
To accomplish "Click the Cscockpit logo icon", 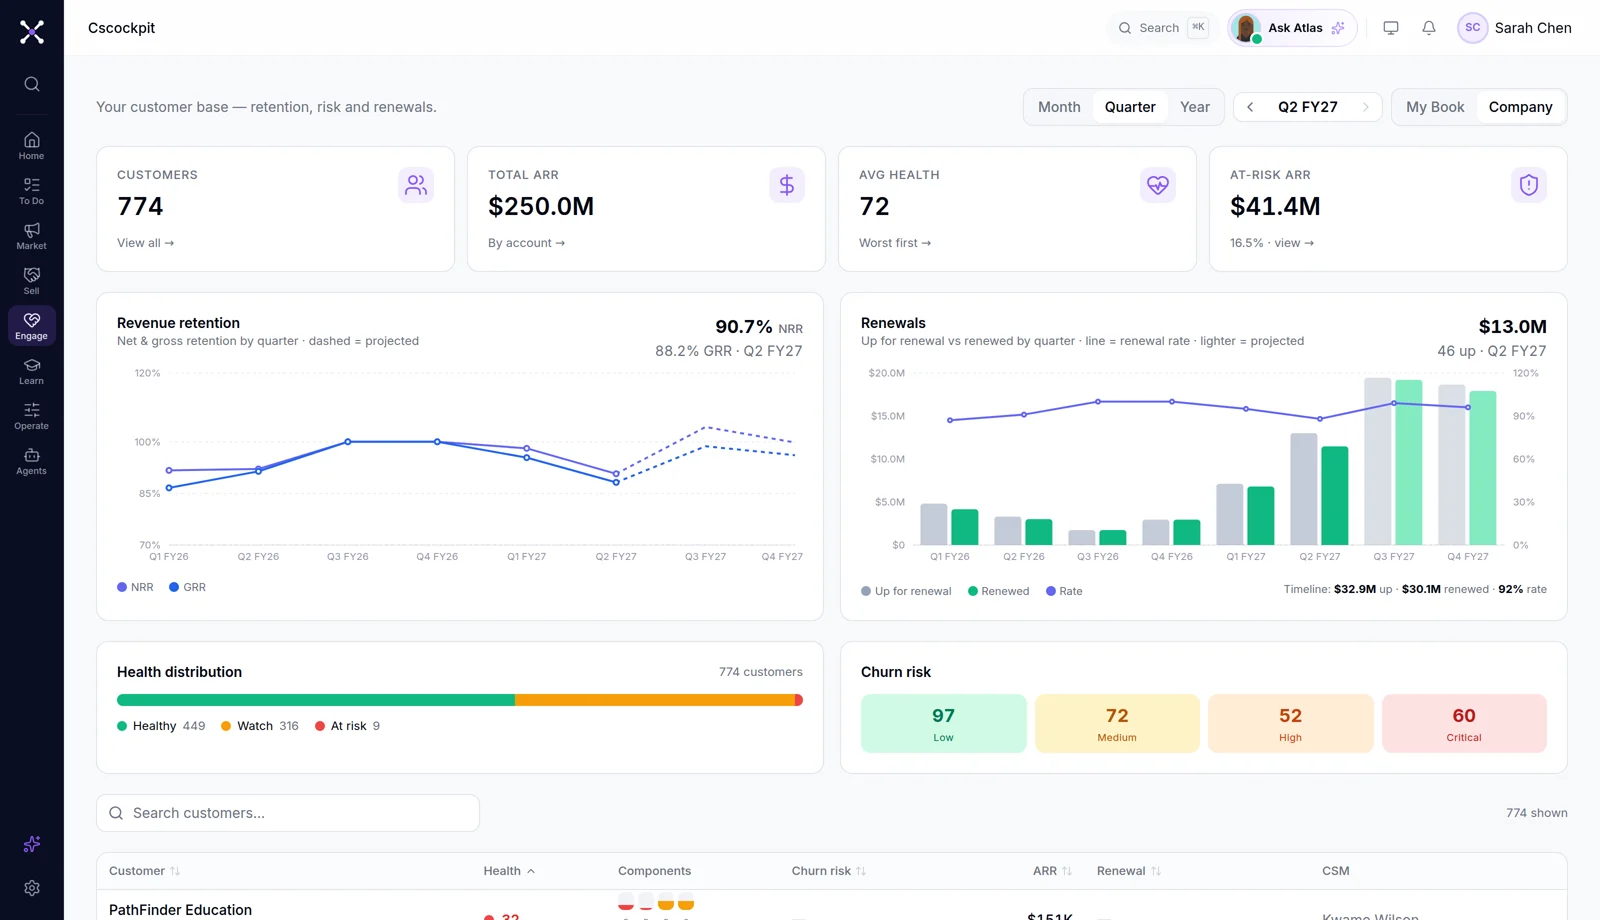I will [x=32, y=32].
